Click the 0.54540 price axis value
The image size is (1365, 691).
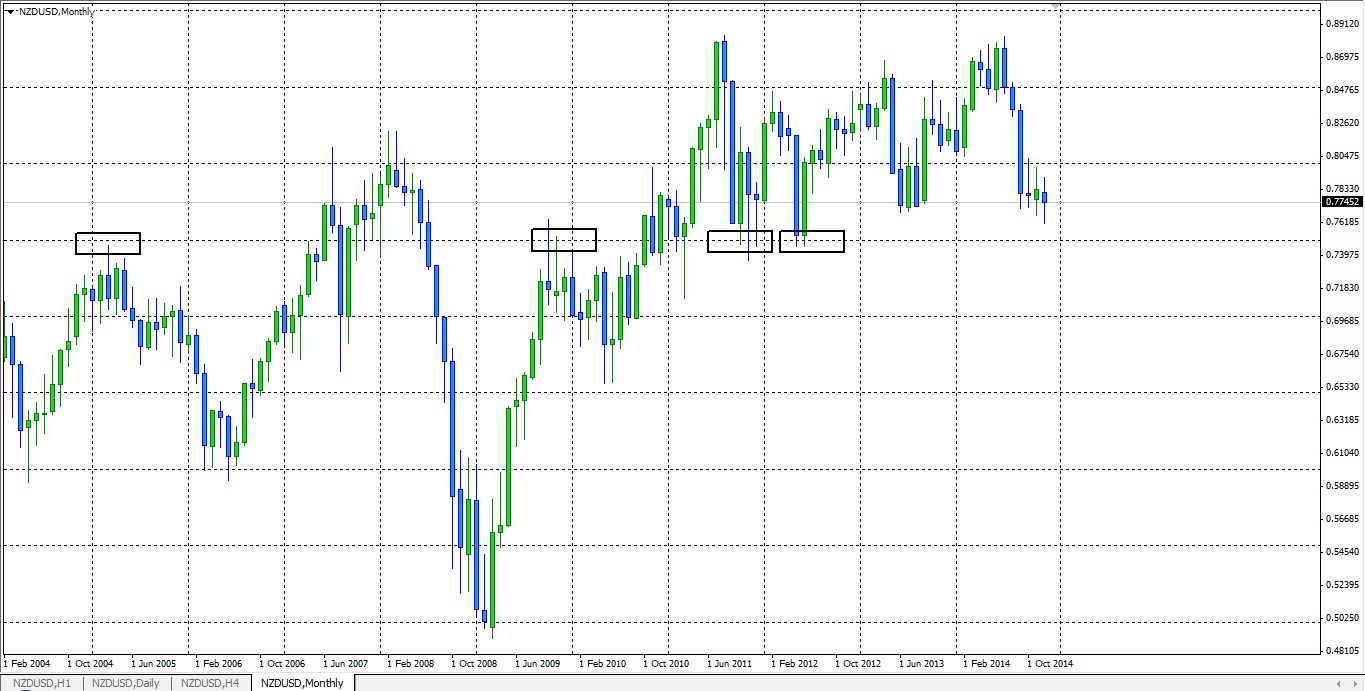[1344, 551]
